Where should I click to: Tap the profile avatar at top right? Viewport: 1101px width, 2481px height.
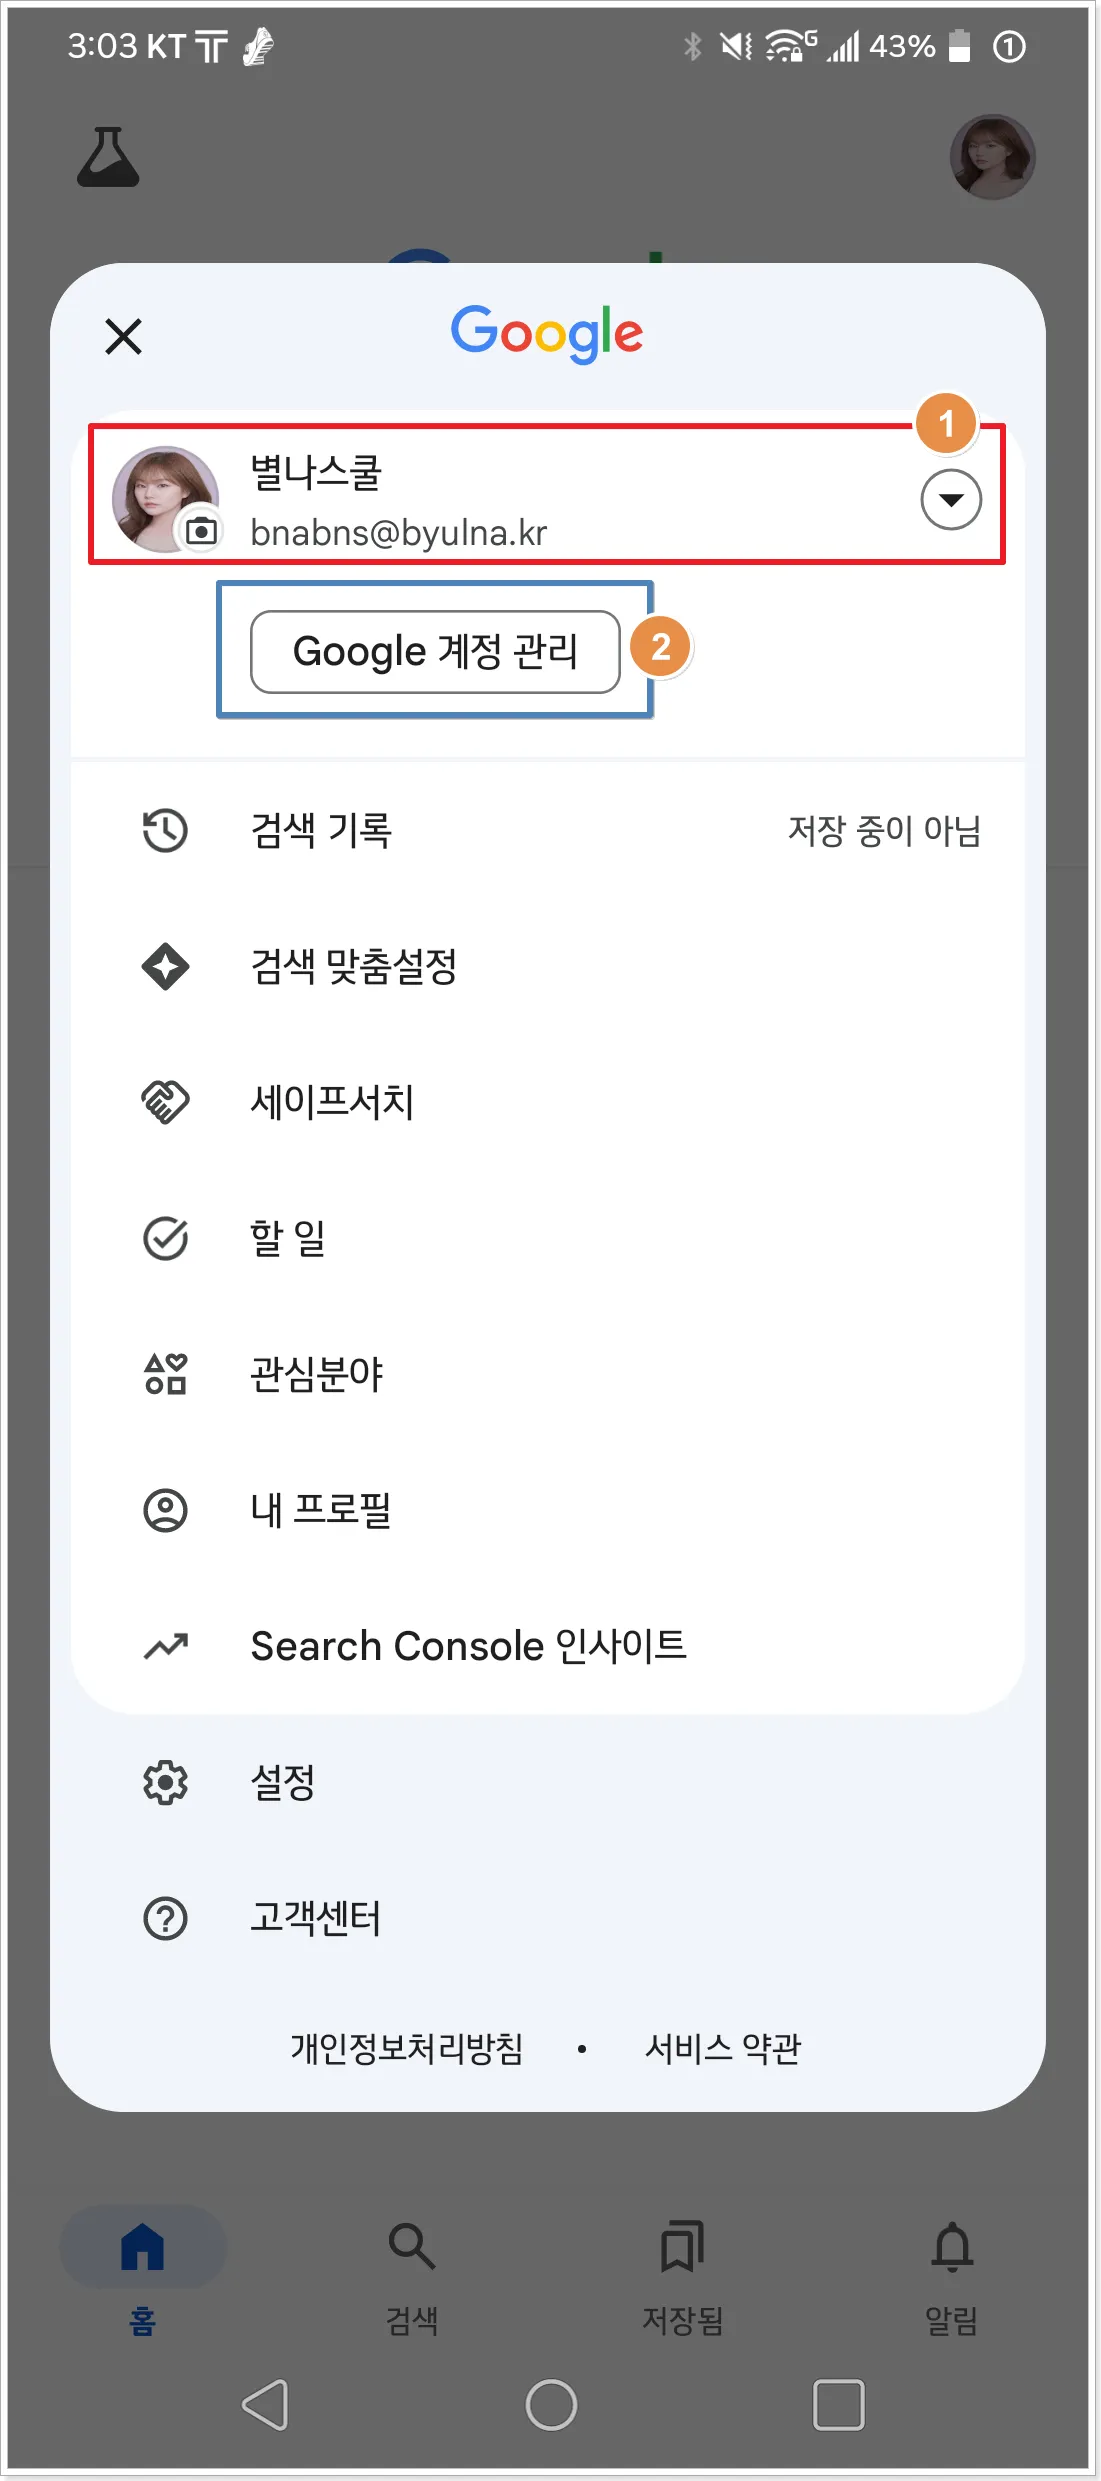point(991,157)
